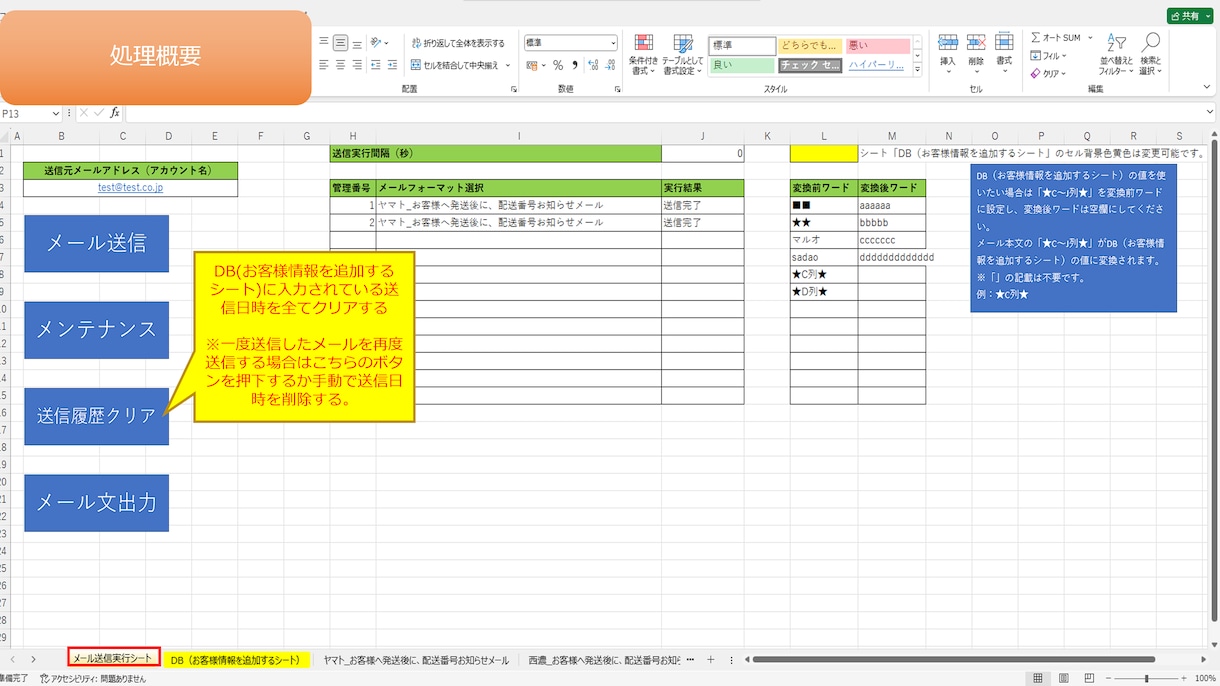
Task: Select 良い good cell style
Action: pos(742,65)
